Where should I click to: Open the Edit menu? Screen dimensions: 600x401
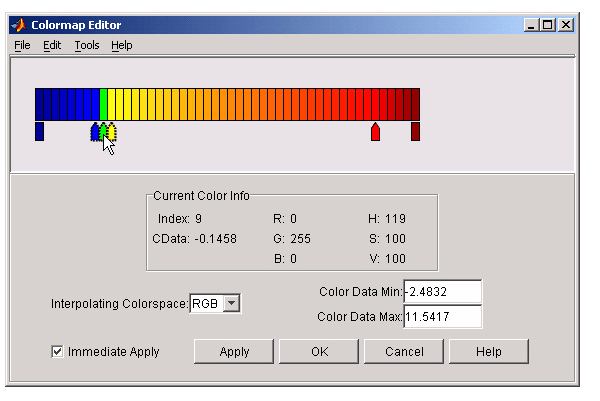[52, 45]
